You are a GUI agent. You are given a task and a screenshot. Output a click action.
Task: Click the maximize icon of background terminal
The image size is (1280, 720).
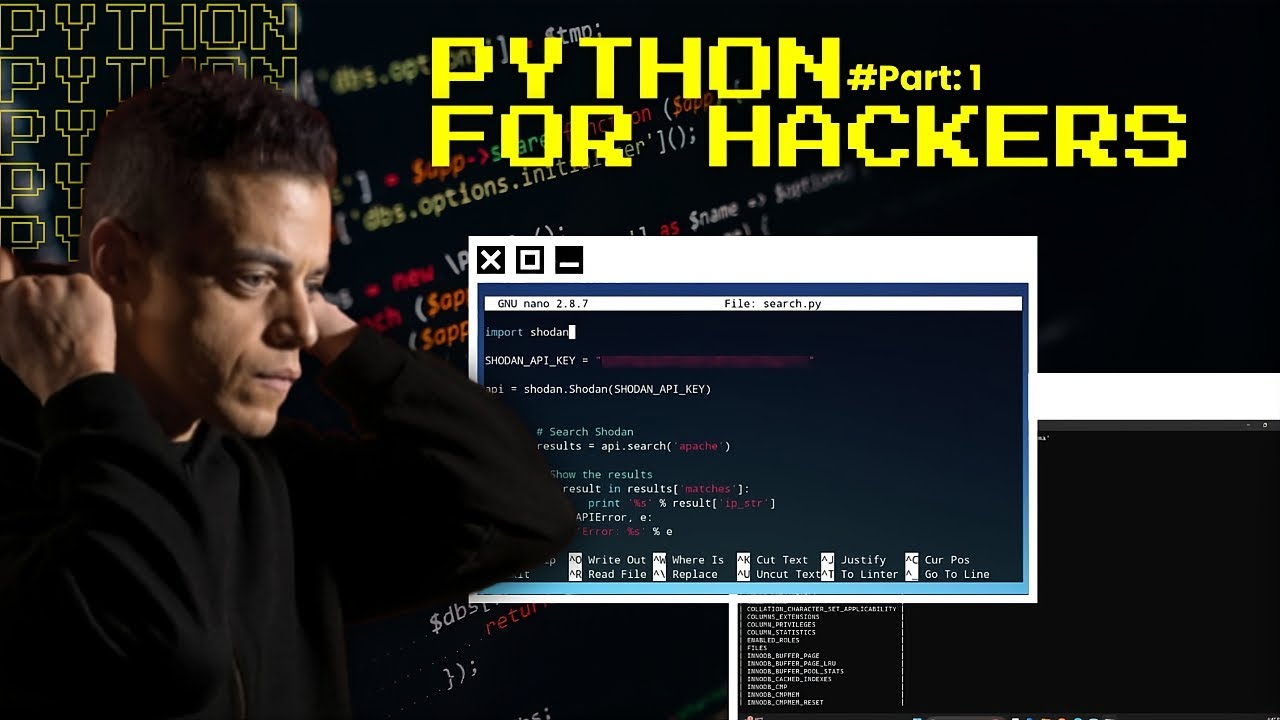[x=1265, y=425]
